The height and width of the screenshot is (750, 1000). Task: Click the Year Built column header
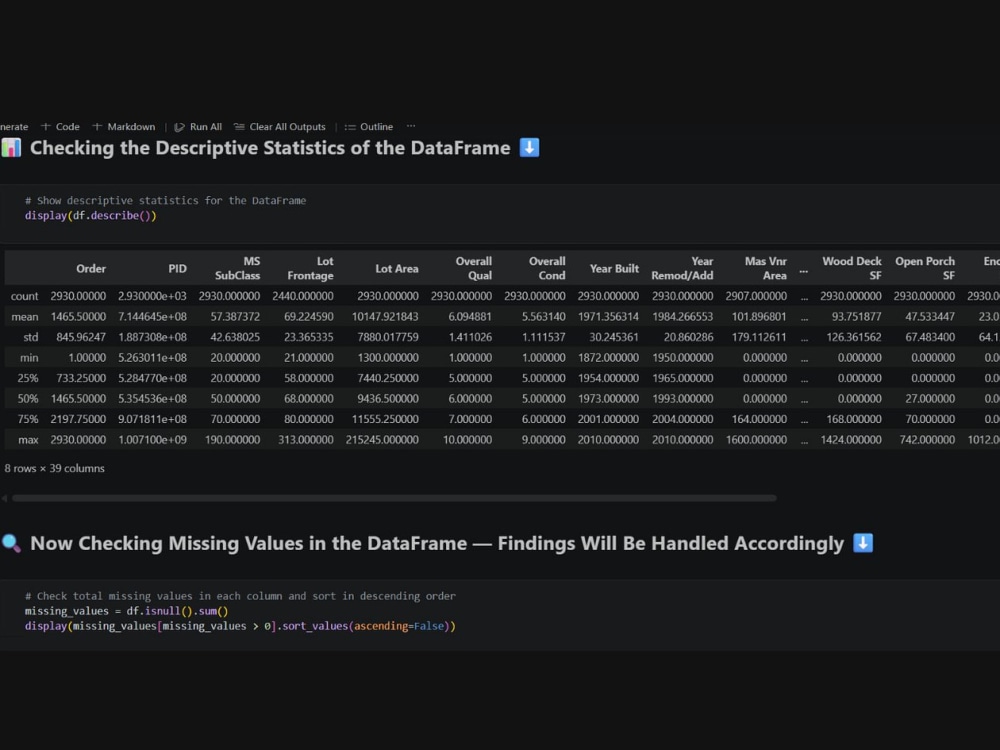coord(614,268)
